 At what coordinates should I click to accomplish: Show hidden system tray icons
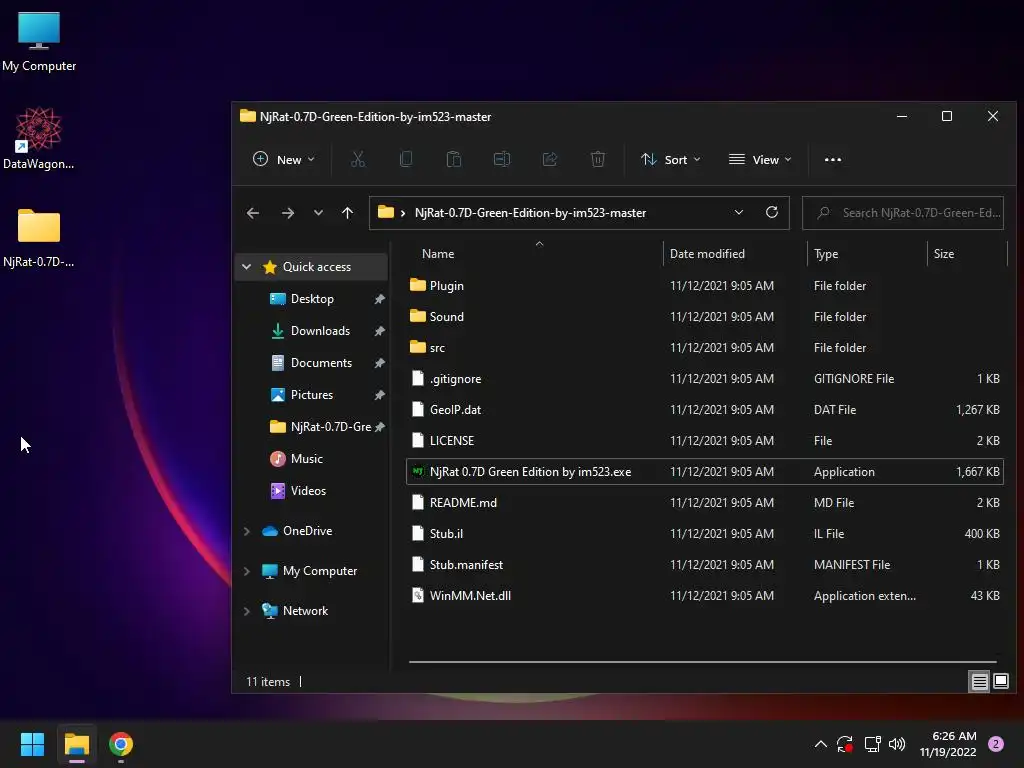pyautogui.click(x=821, y=744)
